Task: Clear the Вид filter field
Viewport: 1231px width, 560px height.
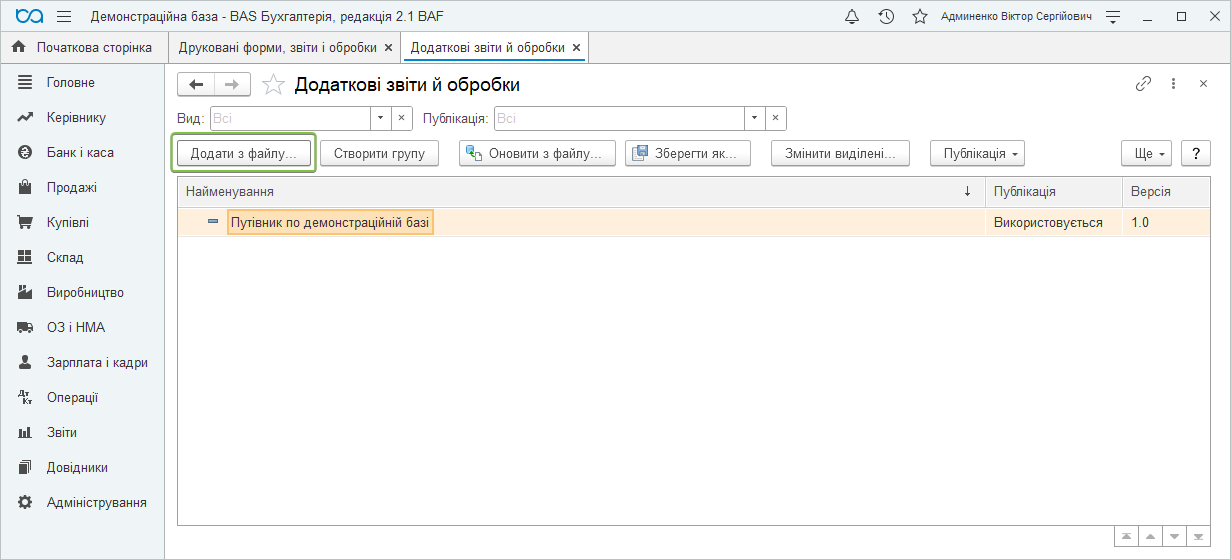Action: (x=402, y=118)
